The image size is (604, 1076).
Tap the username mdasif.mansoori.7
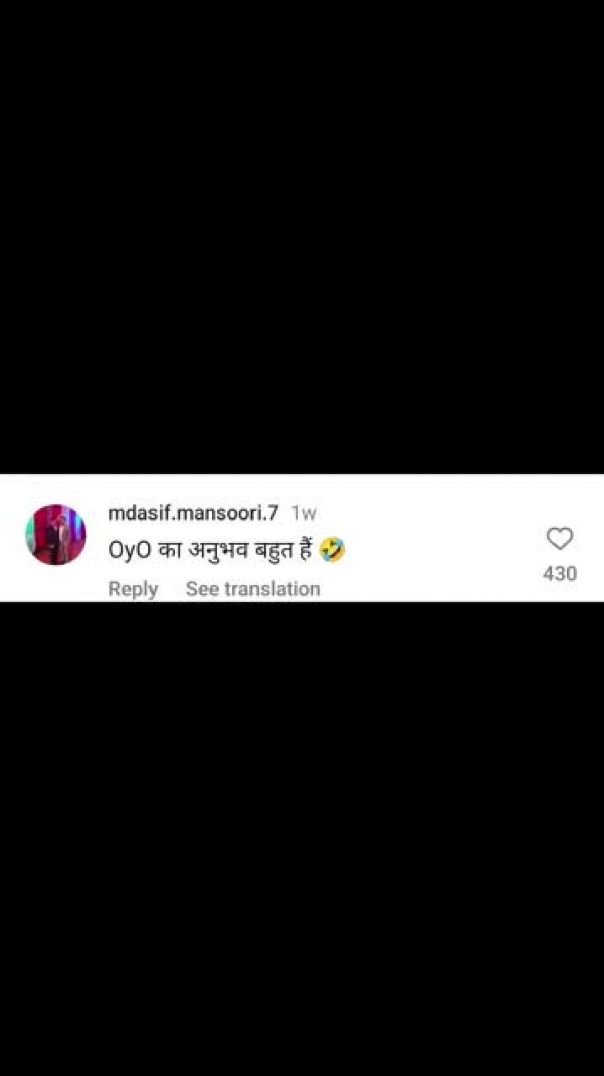[x=194, y=513]
